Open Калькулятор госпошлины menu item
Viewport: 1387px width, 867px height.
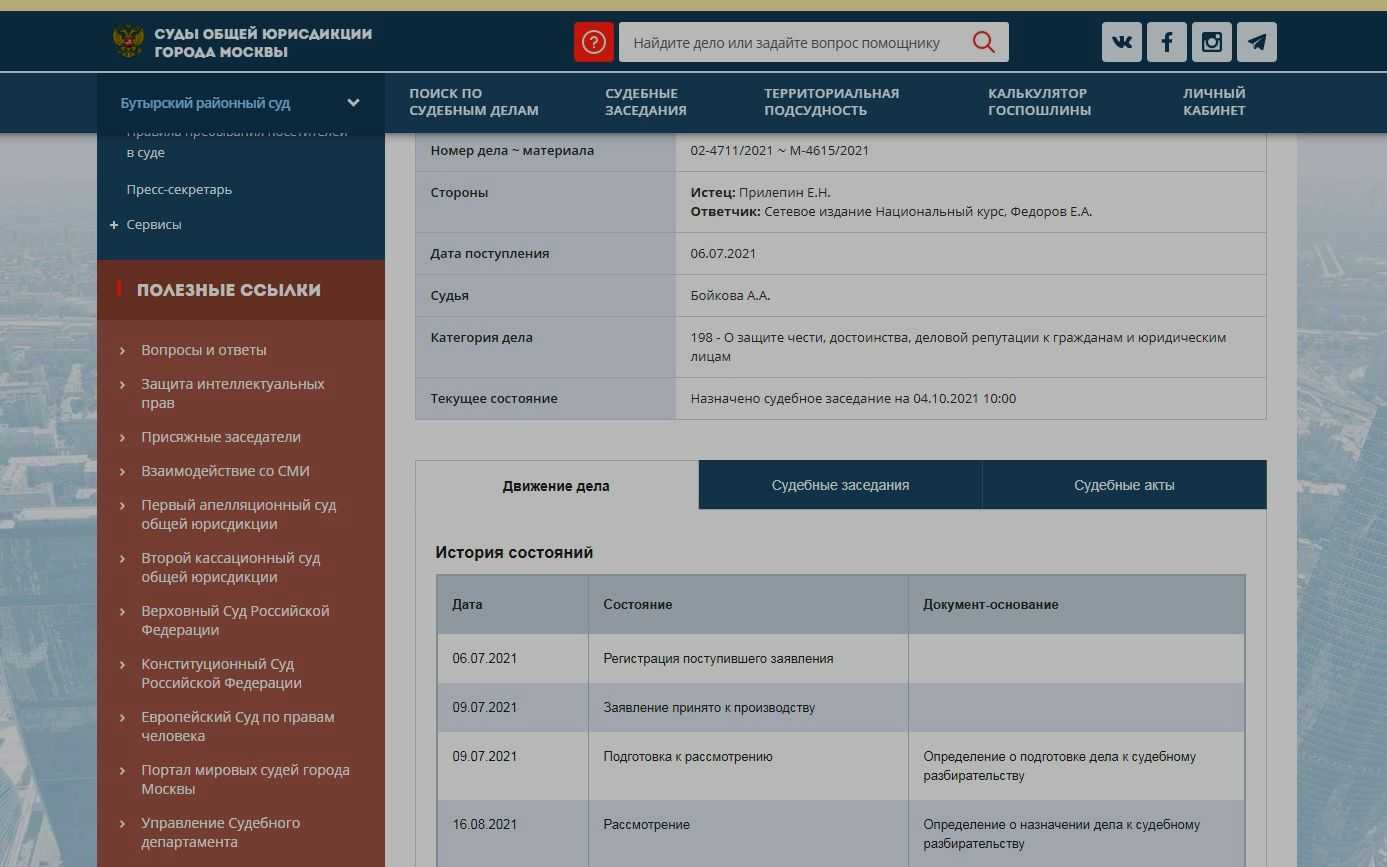coord(1039,102)
